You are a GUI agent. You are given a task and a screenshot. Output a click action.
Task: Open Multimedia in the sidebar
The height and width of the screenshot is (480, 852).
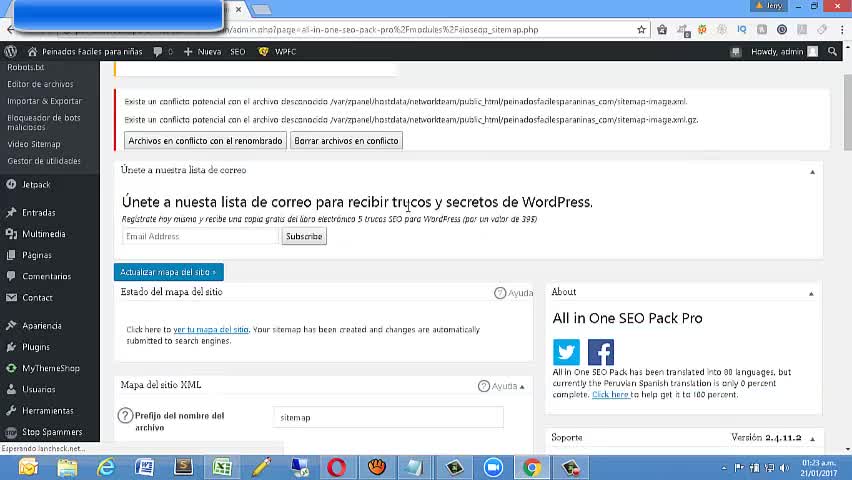[x=43, y=234]
